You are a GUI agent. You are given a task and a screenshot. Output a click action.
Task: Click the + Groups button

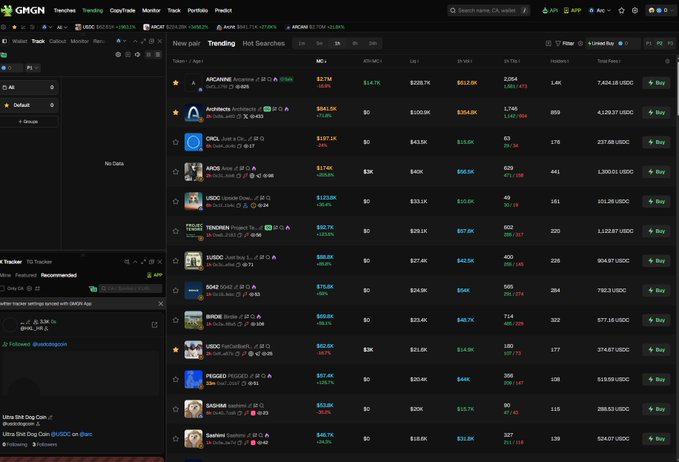click(x=29, y=122)
